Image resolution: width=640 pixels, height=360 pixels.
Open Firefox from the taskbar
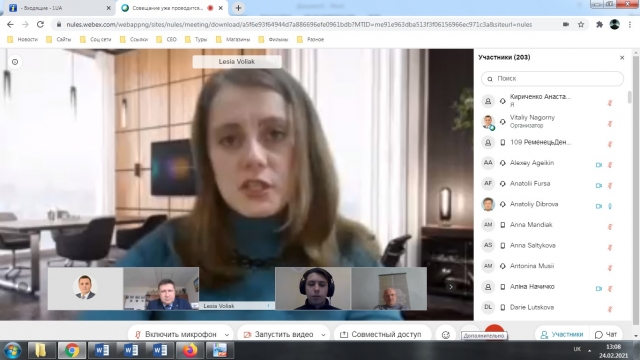[189, 351]
